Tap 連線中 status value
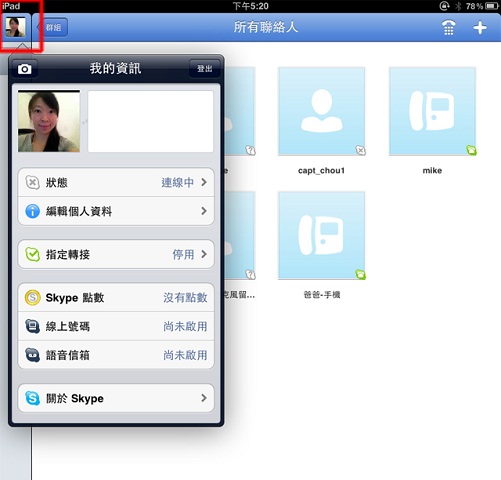This screenshot has height=480, width=501. 177,182
